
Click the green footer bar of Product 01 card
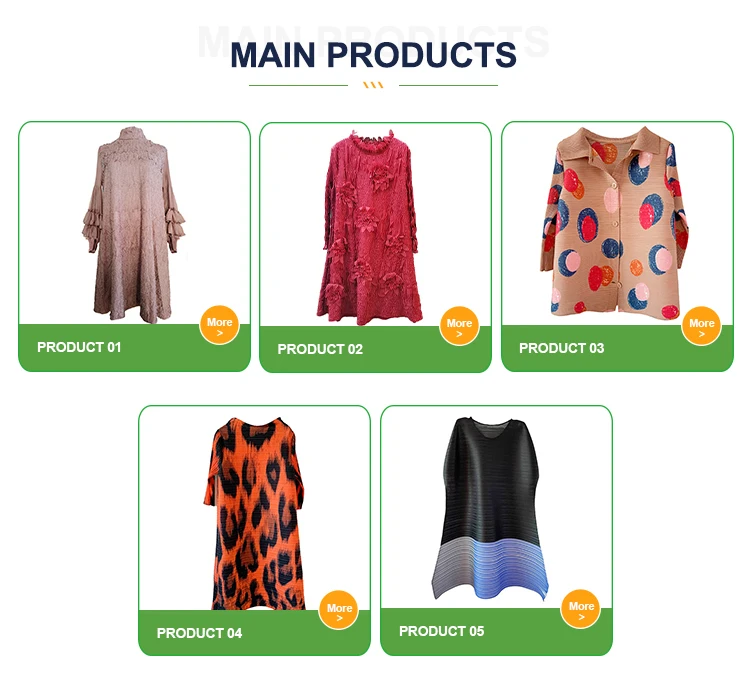coord(134,348)
